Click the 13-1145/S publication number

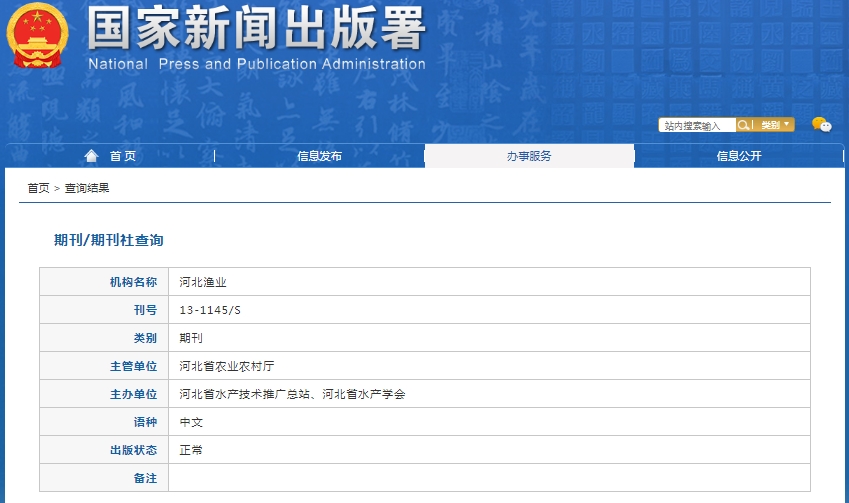[x=210, y=310]
